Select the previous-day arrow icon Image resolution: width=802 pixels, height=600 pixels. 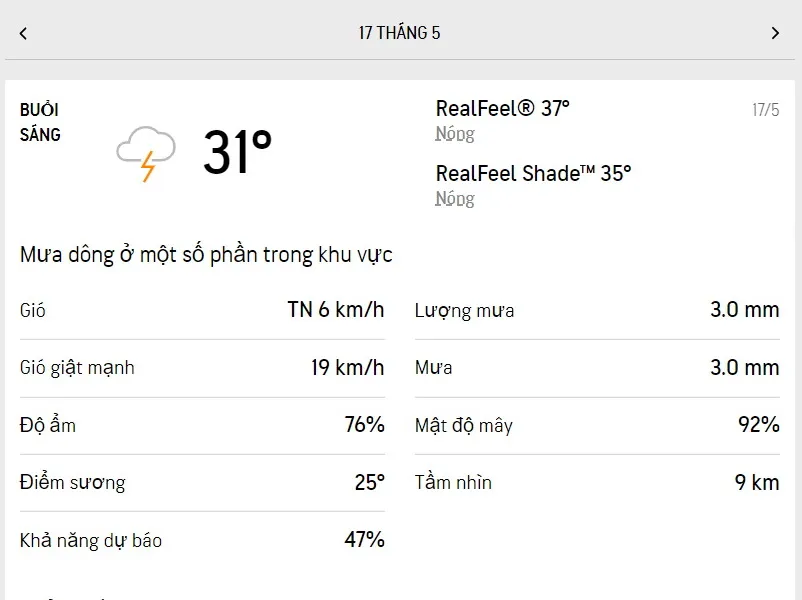[x=23, y=33]
